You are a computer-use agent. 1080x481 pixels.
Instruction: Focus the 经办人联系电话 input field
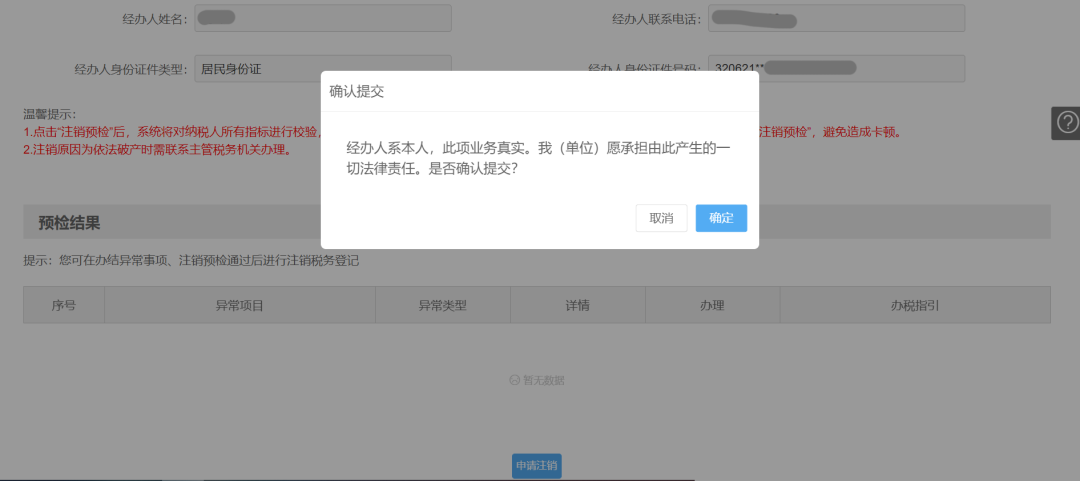tap(835, 18)
